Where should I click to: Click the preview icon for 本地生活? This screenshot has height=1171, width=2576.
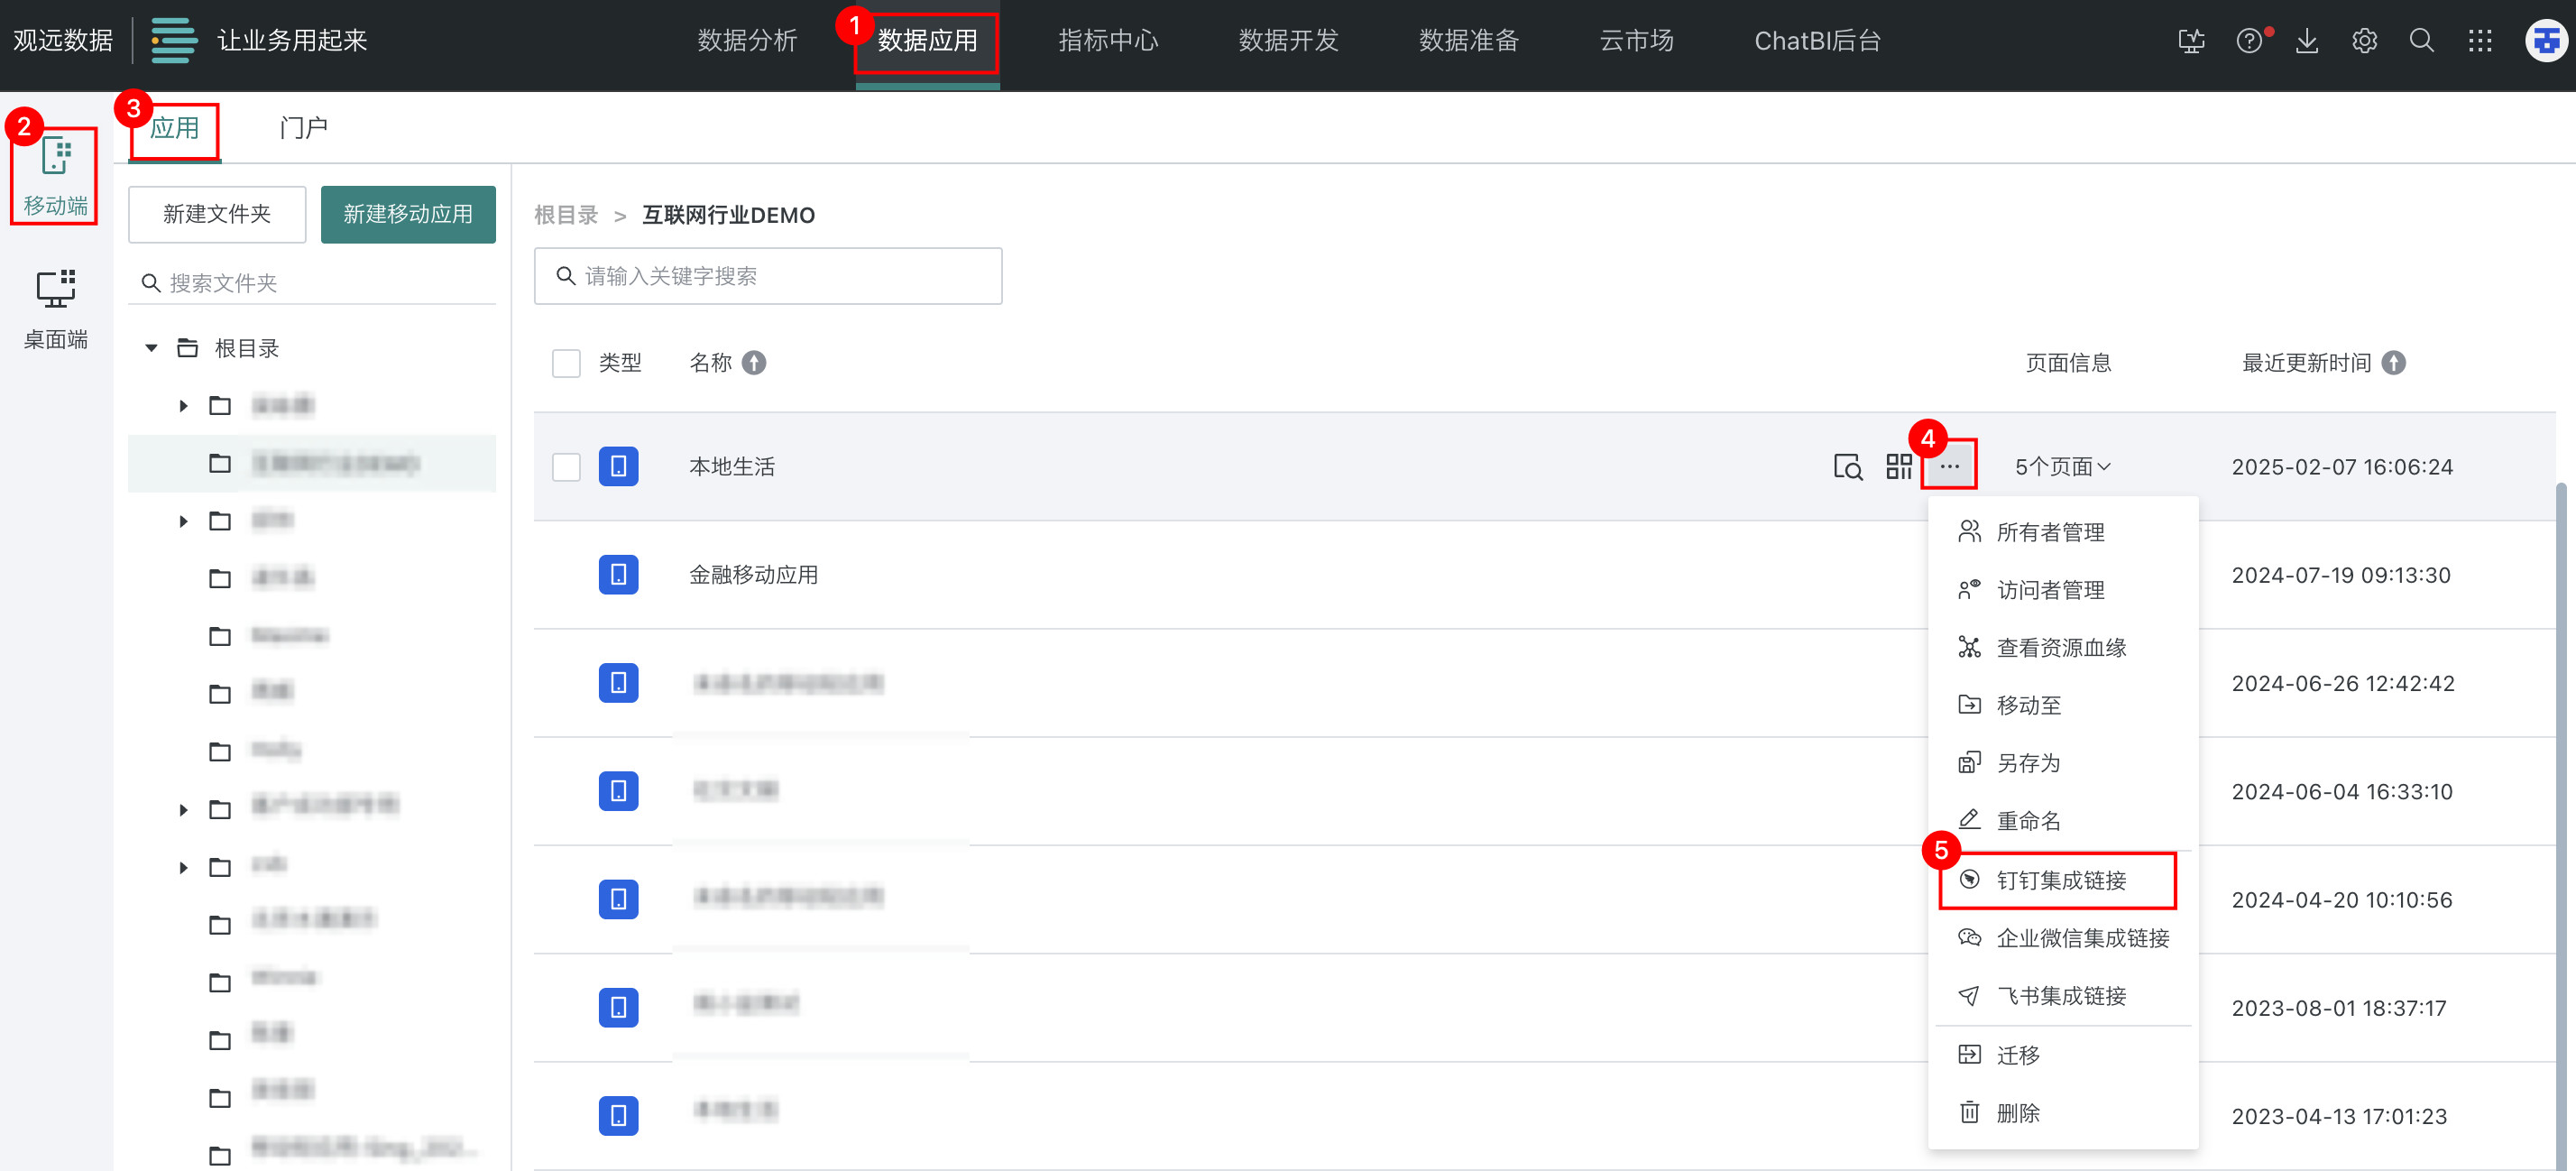(1847, 466)
